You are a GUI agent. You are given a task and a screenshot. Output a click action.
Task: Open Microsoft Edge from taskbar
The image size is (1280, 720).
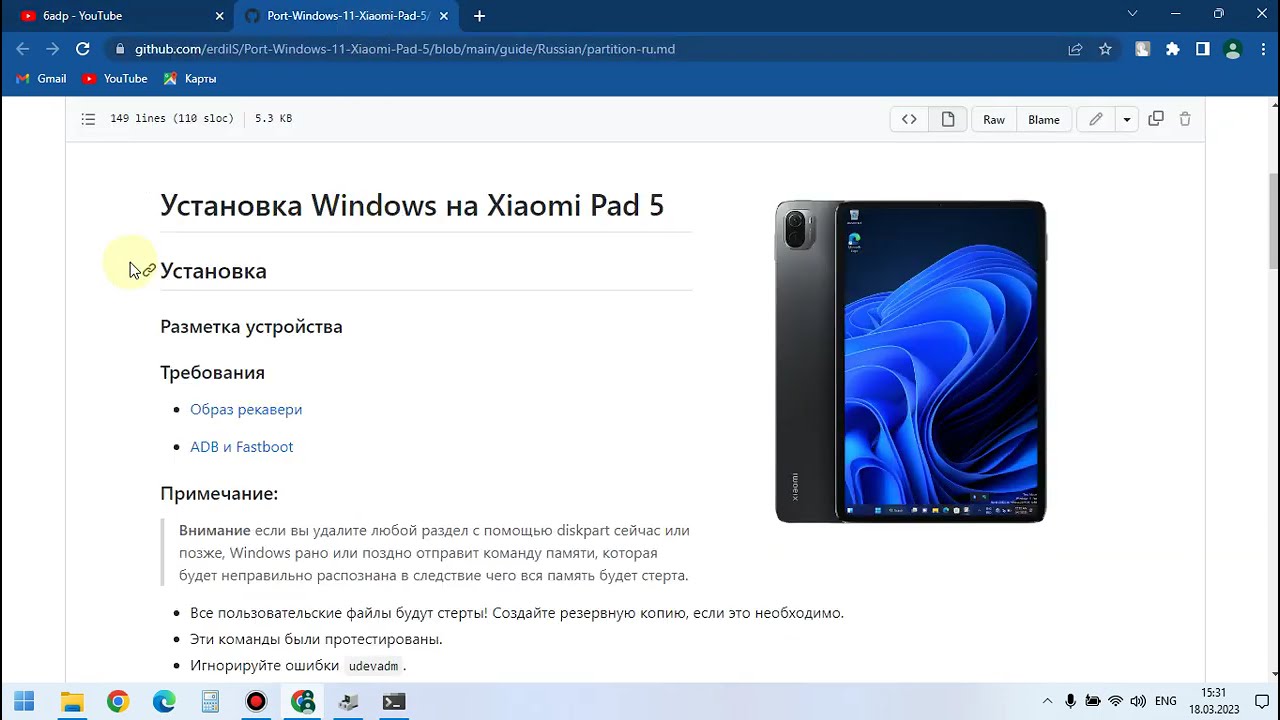(x=164, y=702)
